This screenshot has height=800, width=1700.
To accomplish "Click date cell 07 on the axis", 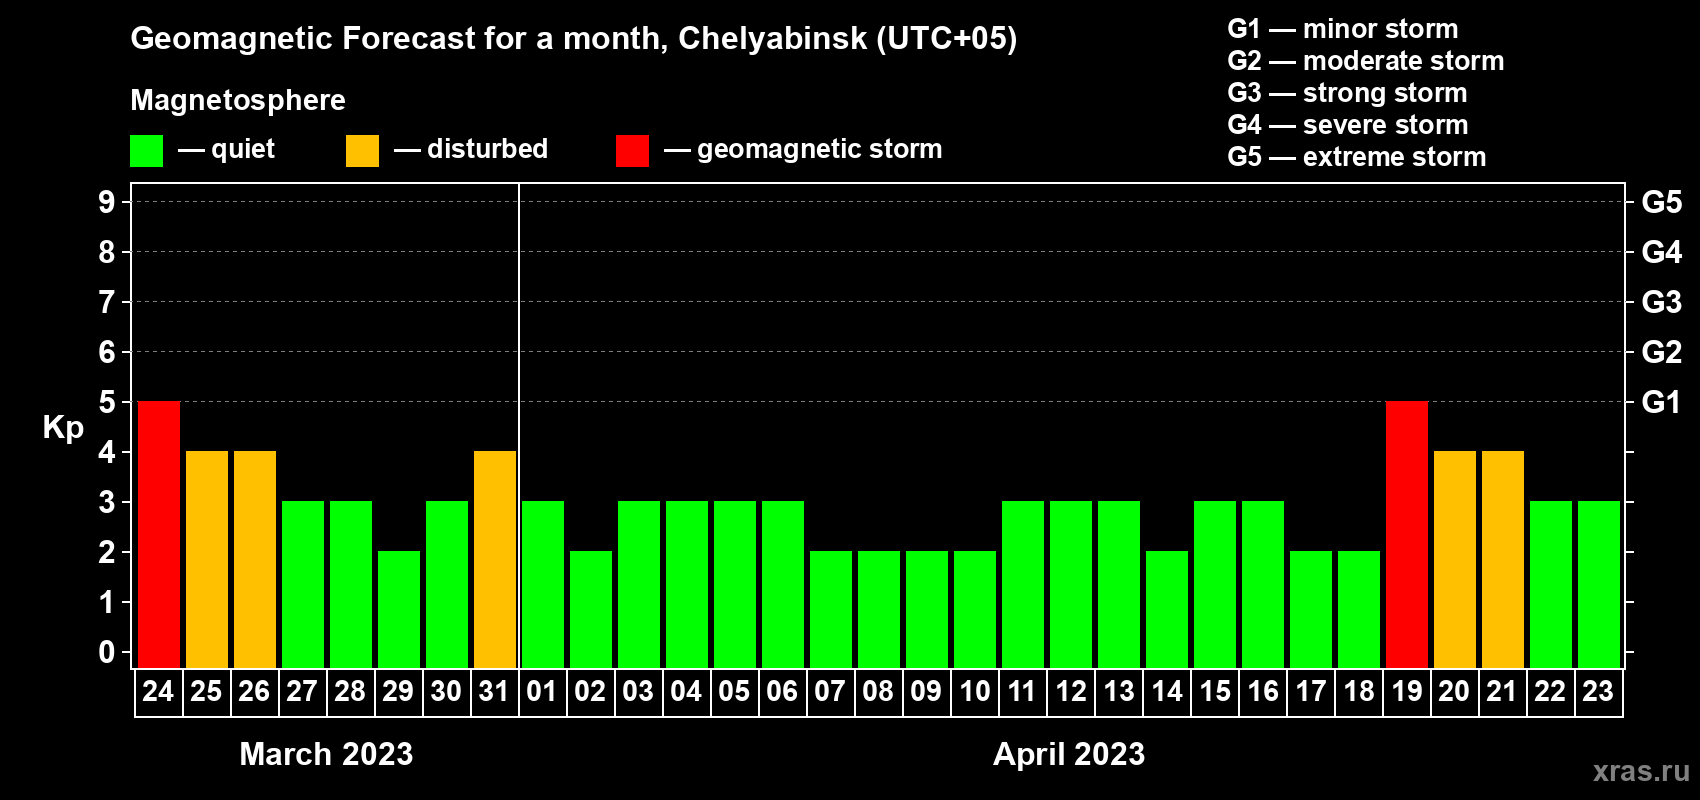I will pos(831,692).
